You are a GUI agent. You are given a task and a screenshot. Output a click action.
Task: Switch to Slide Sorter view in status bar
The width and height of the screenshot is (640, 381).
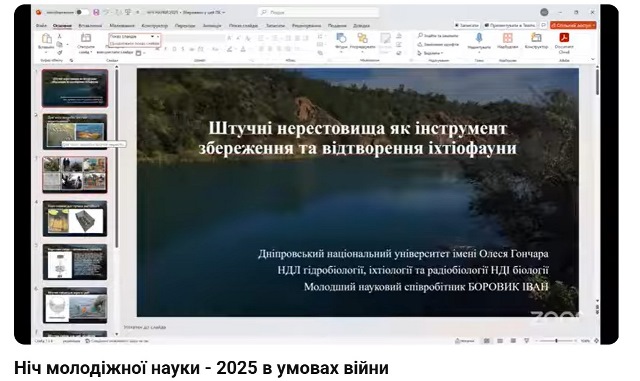pos(500,341)
